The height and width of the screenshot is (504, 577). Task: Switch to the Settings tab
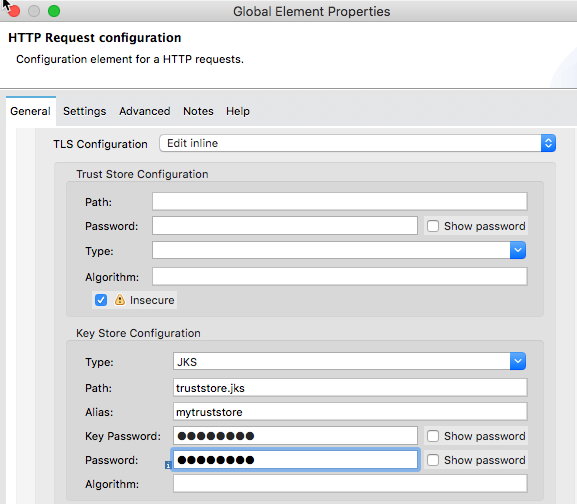pyautogui.click(x=84, y=111)
